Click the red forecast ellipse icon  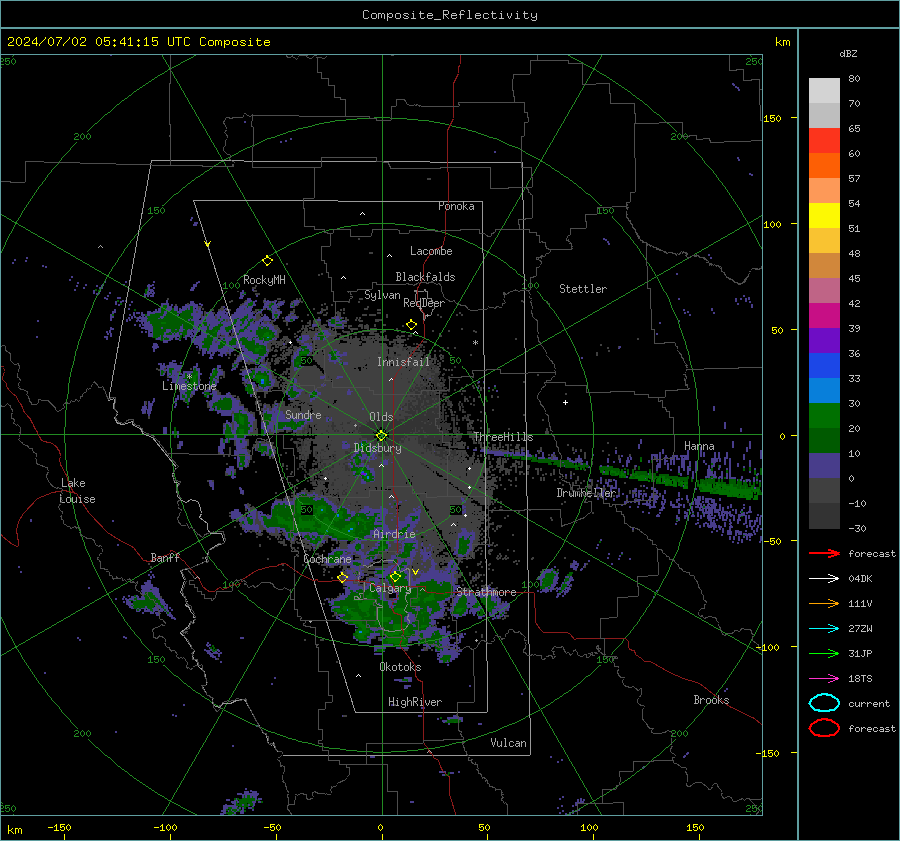tap(824, 728)
